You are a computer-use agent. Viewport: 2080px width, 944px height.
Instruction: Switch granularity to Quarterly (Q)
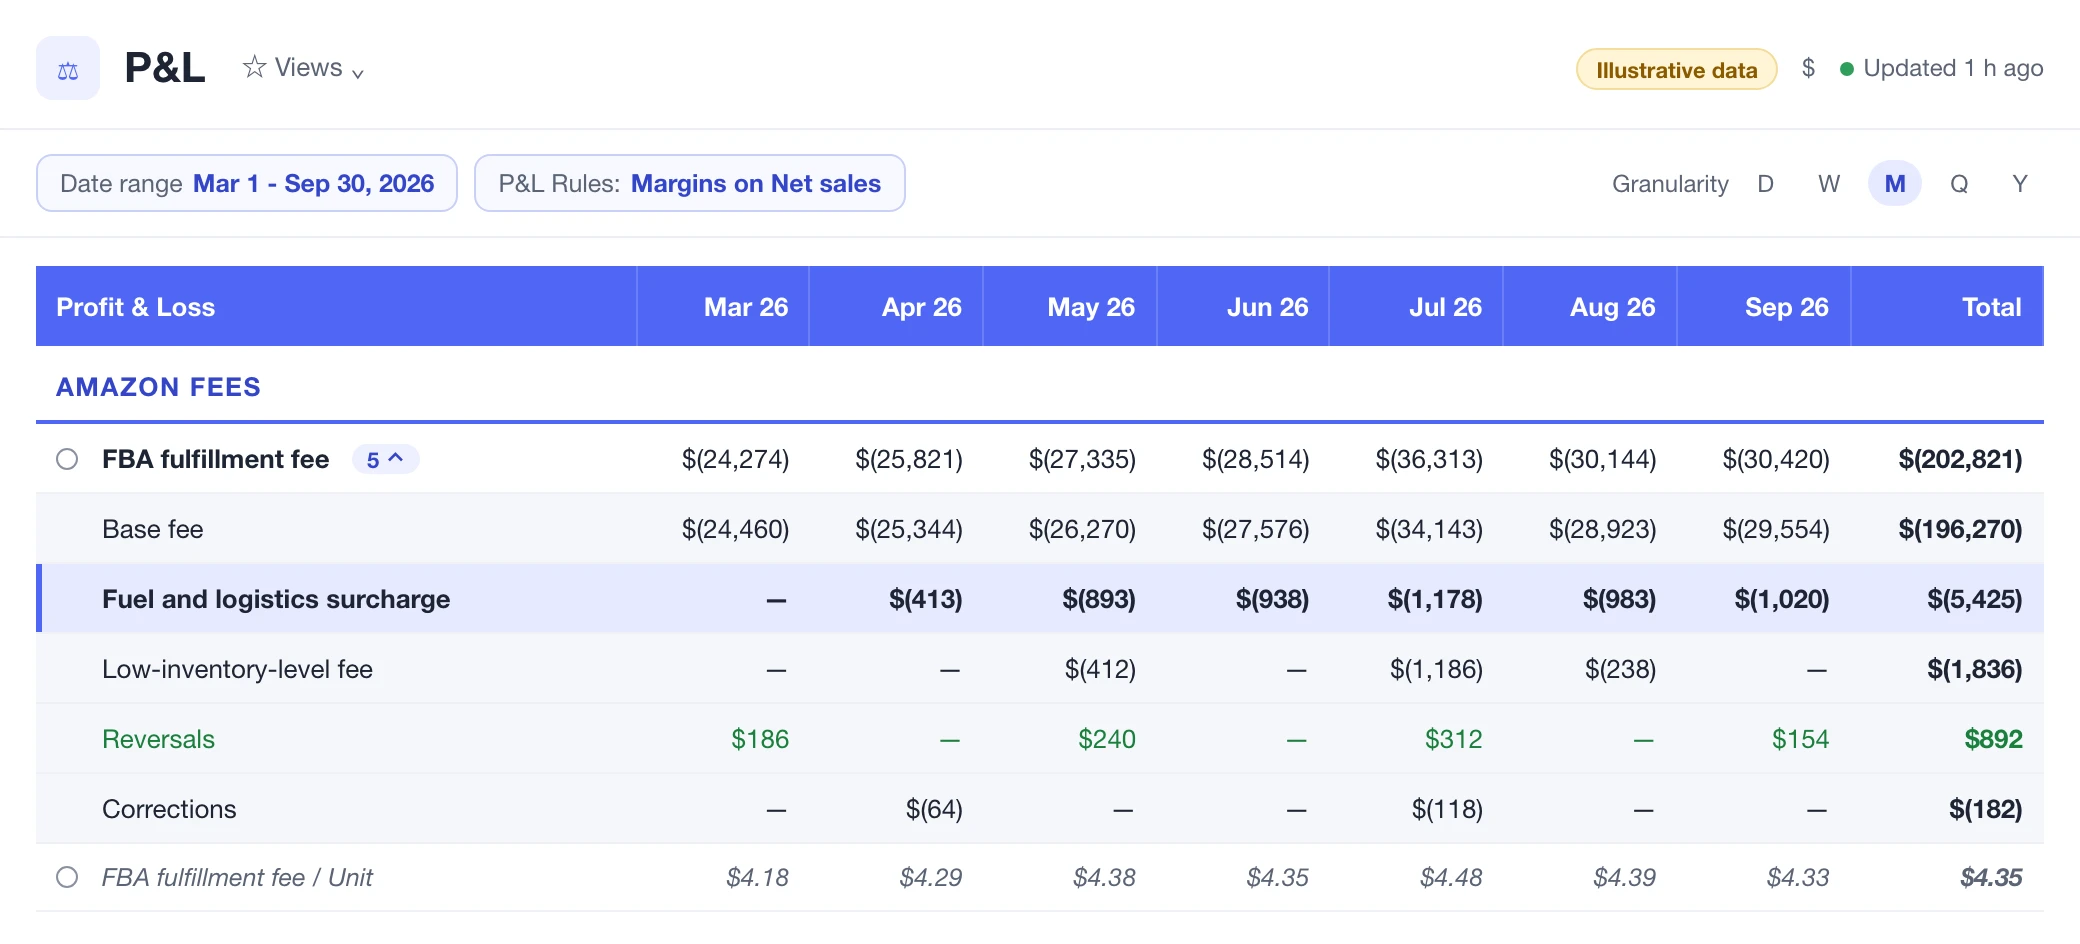[1959, 184]
